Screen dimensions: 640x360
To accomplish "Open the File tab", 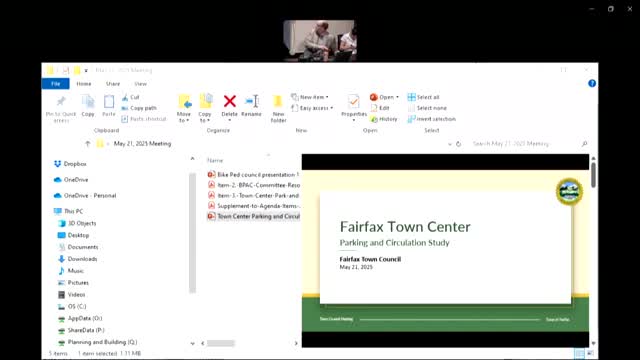I will 56,84.
